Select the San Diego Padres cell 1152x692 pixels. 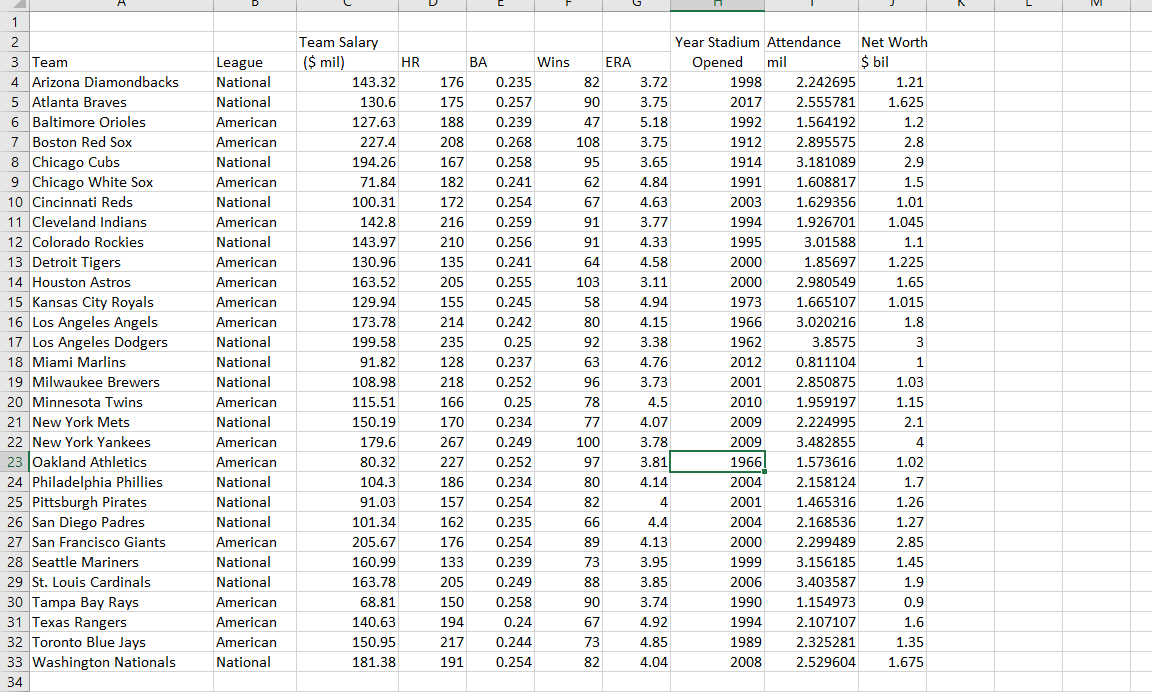click(x=121, y=522)
